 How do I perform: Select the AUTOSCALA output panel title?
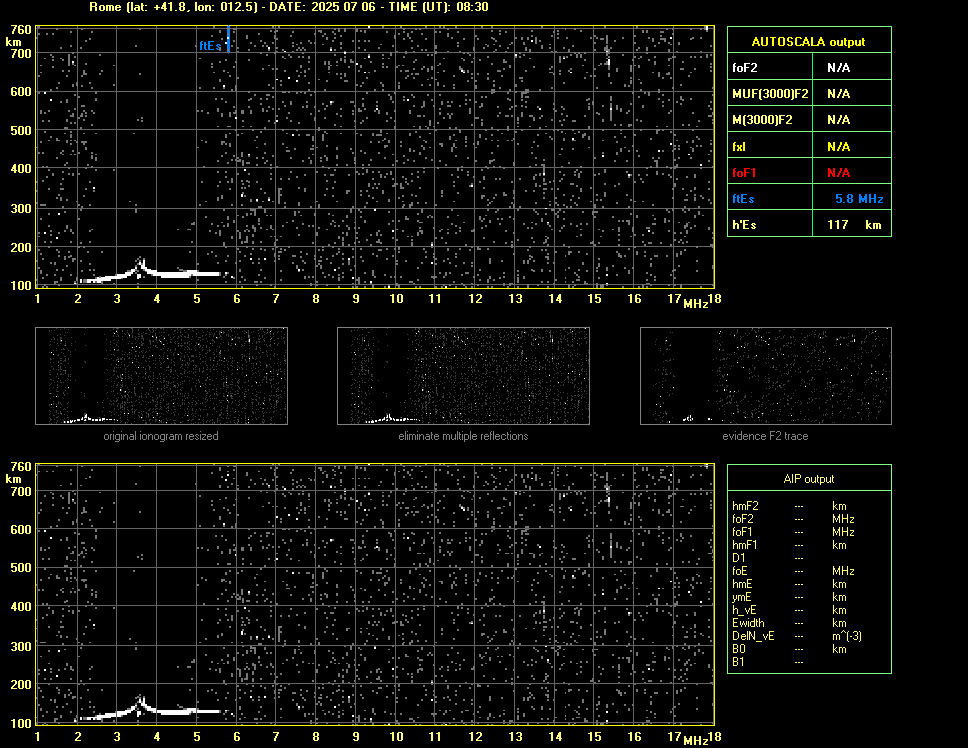(x=808, y=42)
